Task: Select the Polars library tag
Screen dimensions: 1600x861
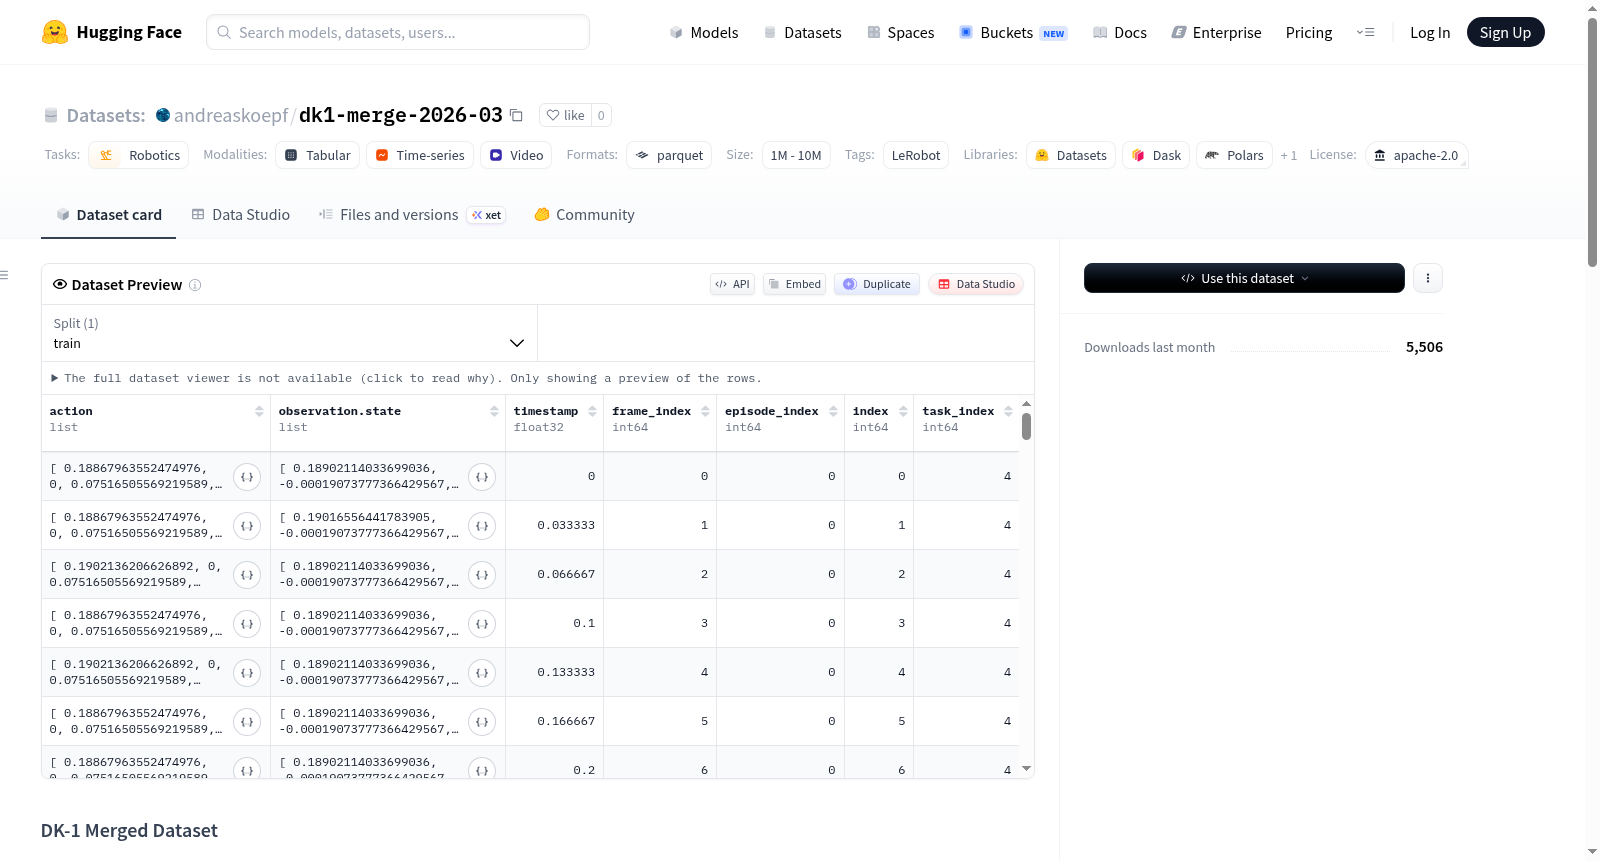Action: 1234,155
